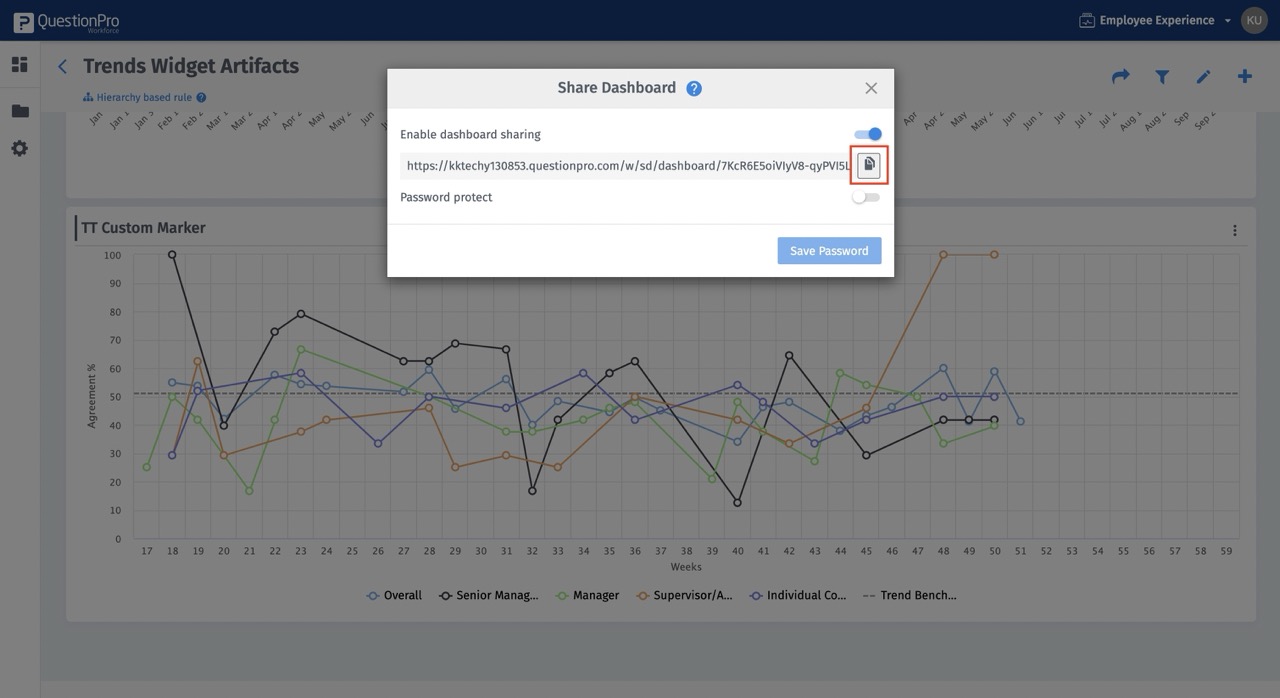Open help for Share Dashboard
This screenshot has height=698, width=1280.
point(692,87)
